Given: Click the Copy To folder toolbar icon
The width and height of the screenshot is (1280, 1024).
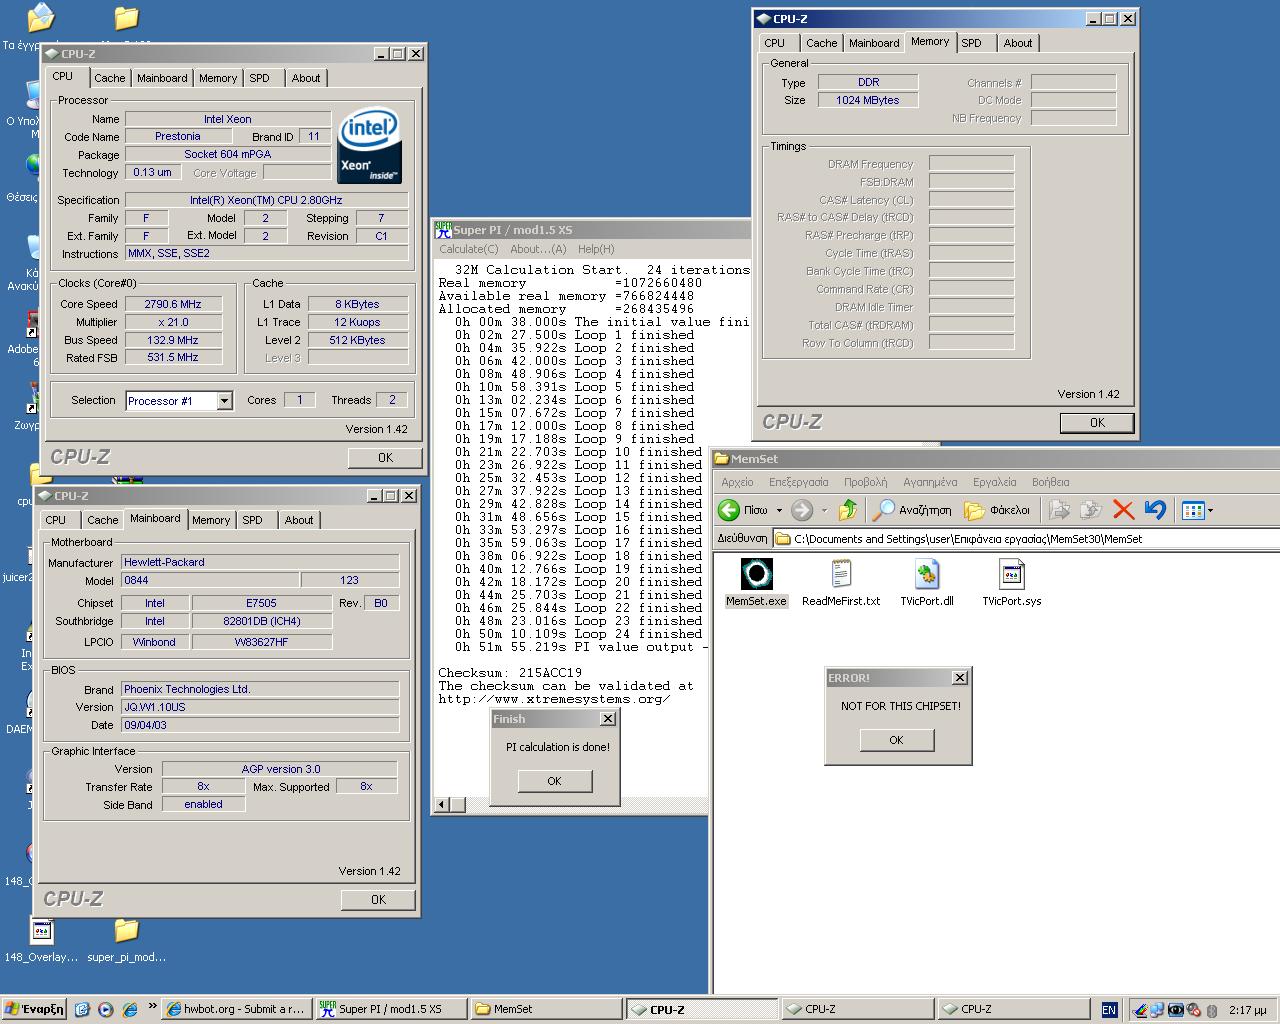Looking at the screenshot, I should pos(1091,510).
